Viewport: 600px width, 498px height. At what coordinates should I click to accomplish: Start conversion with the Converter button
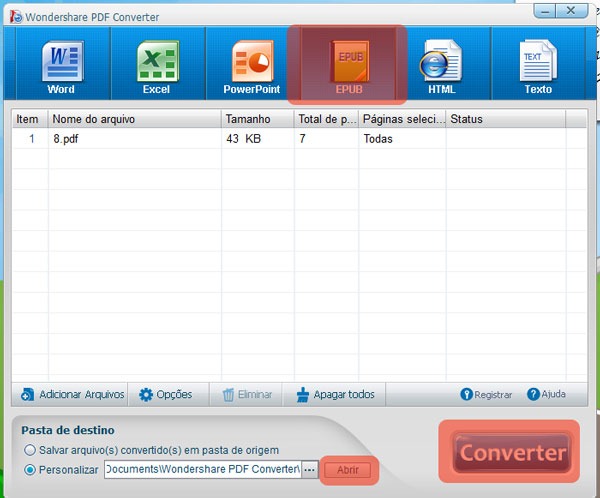click(512, 453)
